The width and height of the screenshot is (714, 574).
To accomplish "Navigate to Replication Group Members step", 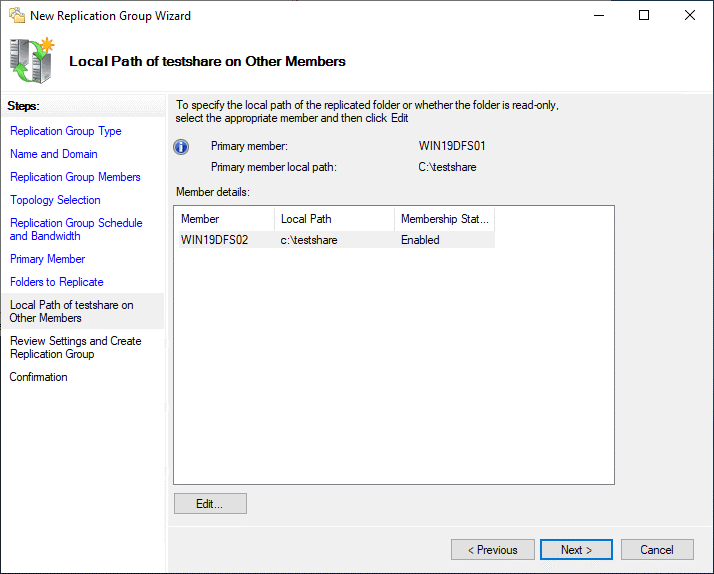I will pos(75,177).
